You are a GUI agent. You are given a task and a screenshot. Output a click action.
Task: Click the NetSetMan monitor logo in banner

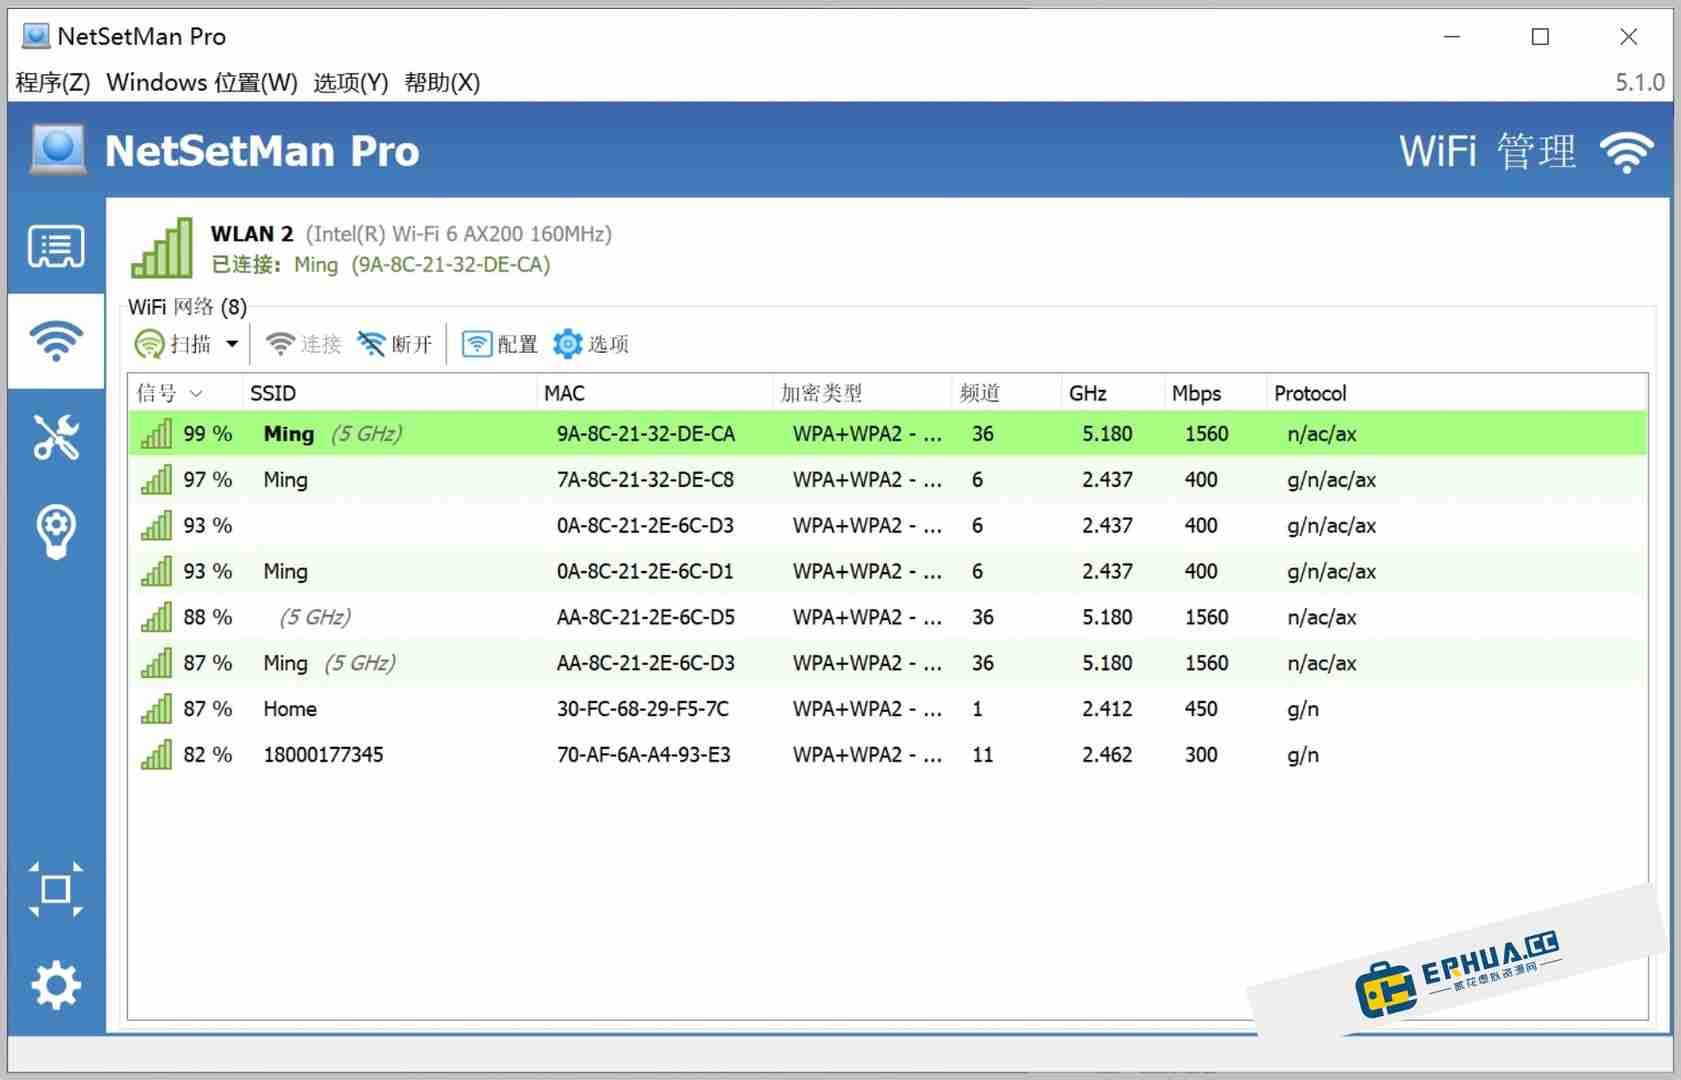pyautogui.click(x=58, y=150)
